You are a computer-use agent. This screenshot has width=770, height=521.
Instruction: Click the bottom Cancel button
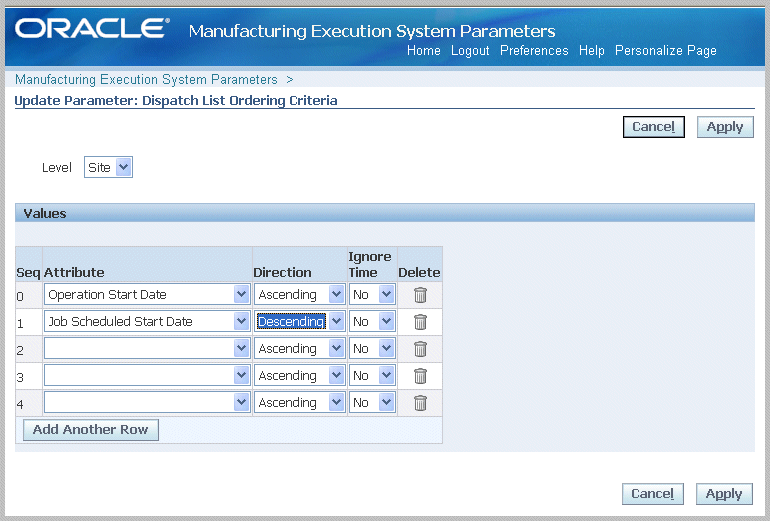[x=653, y=494]
